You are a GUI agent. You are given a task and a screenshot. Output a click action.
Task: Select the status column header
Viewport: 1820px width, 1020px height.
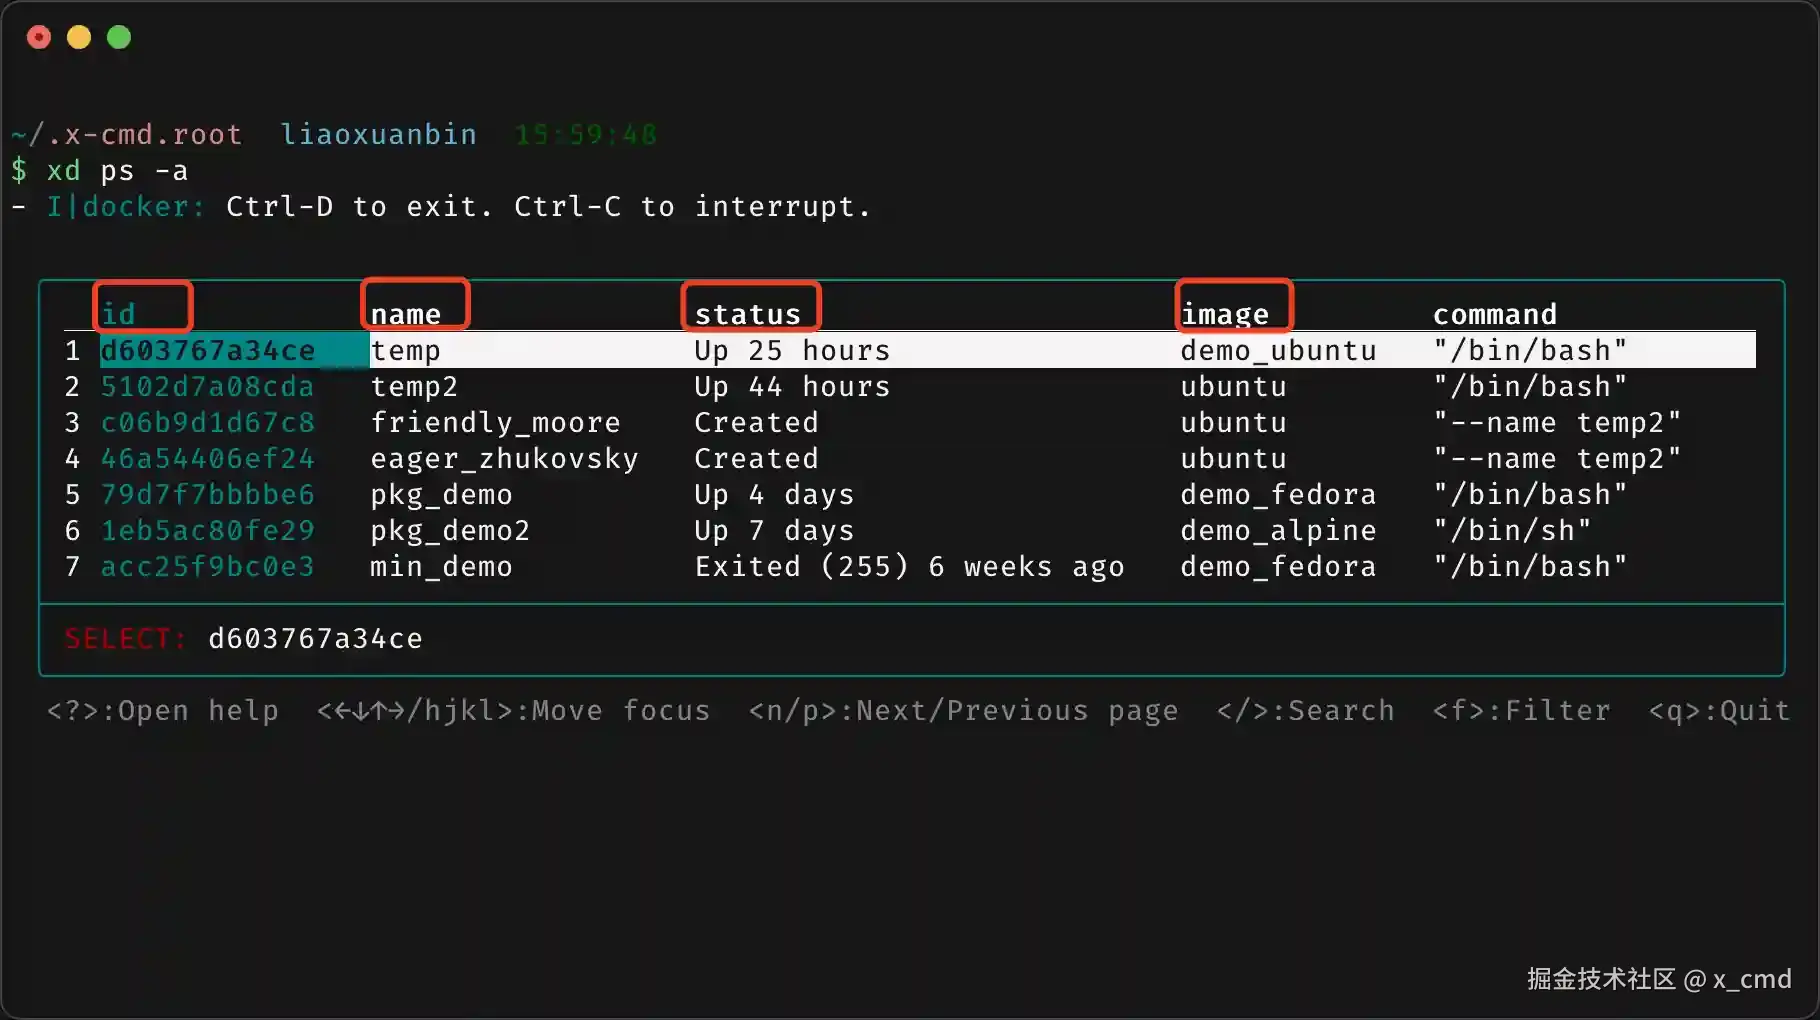point(749,313)
